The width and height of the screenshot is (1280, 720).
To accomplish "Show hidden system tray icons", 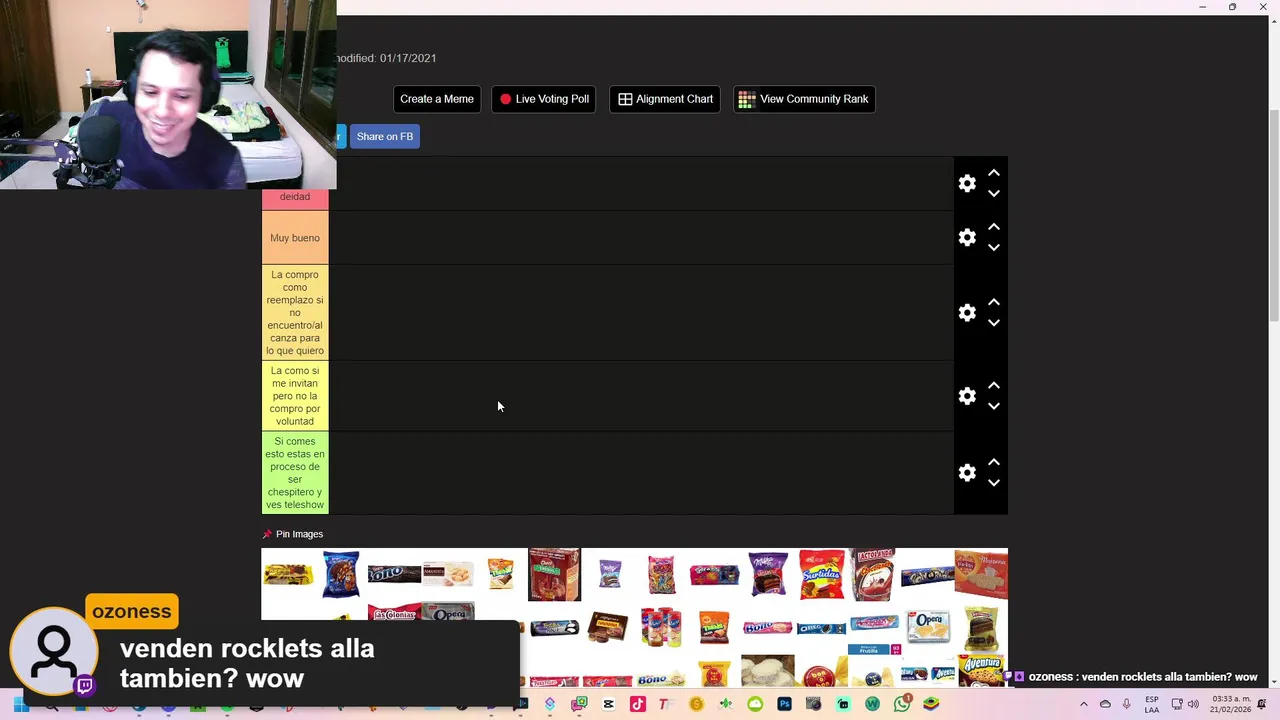I will click(1083, 704).
